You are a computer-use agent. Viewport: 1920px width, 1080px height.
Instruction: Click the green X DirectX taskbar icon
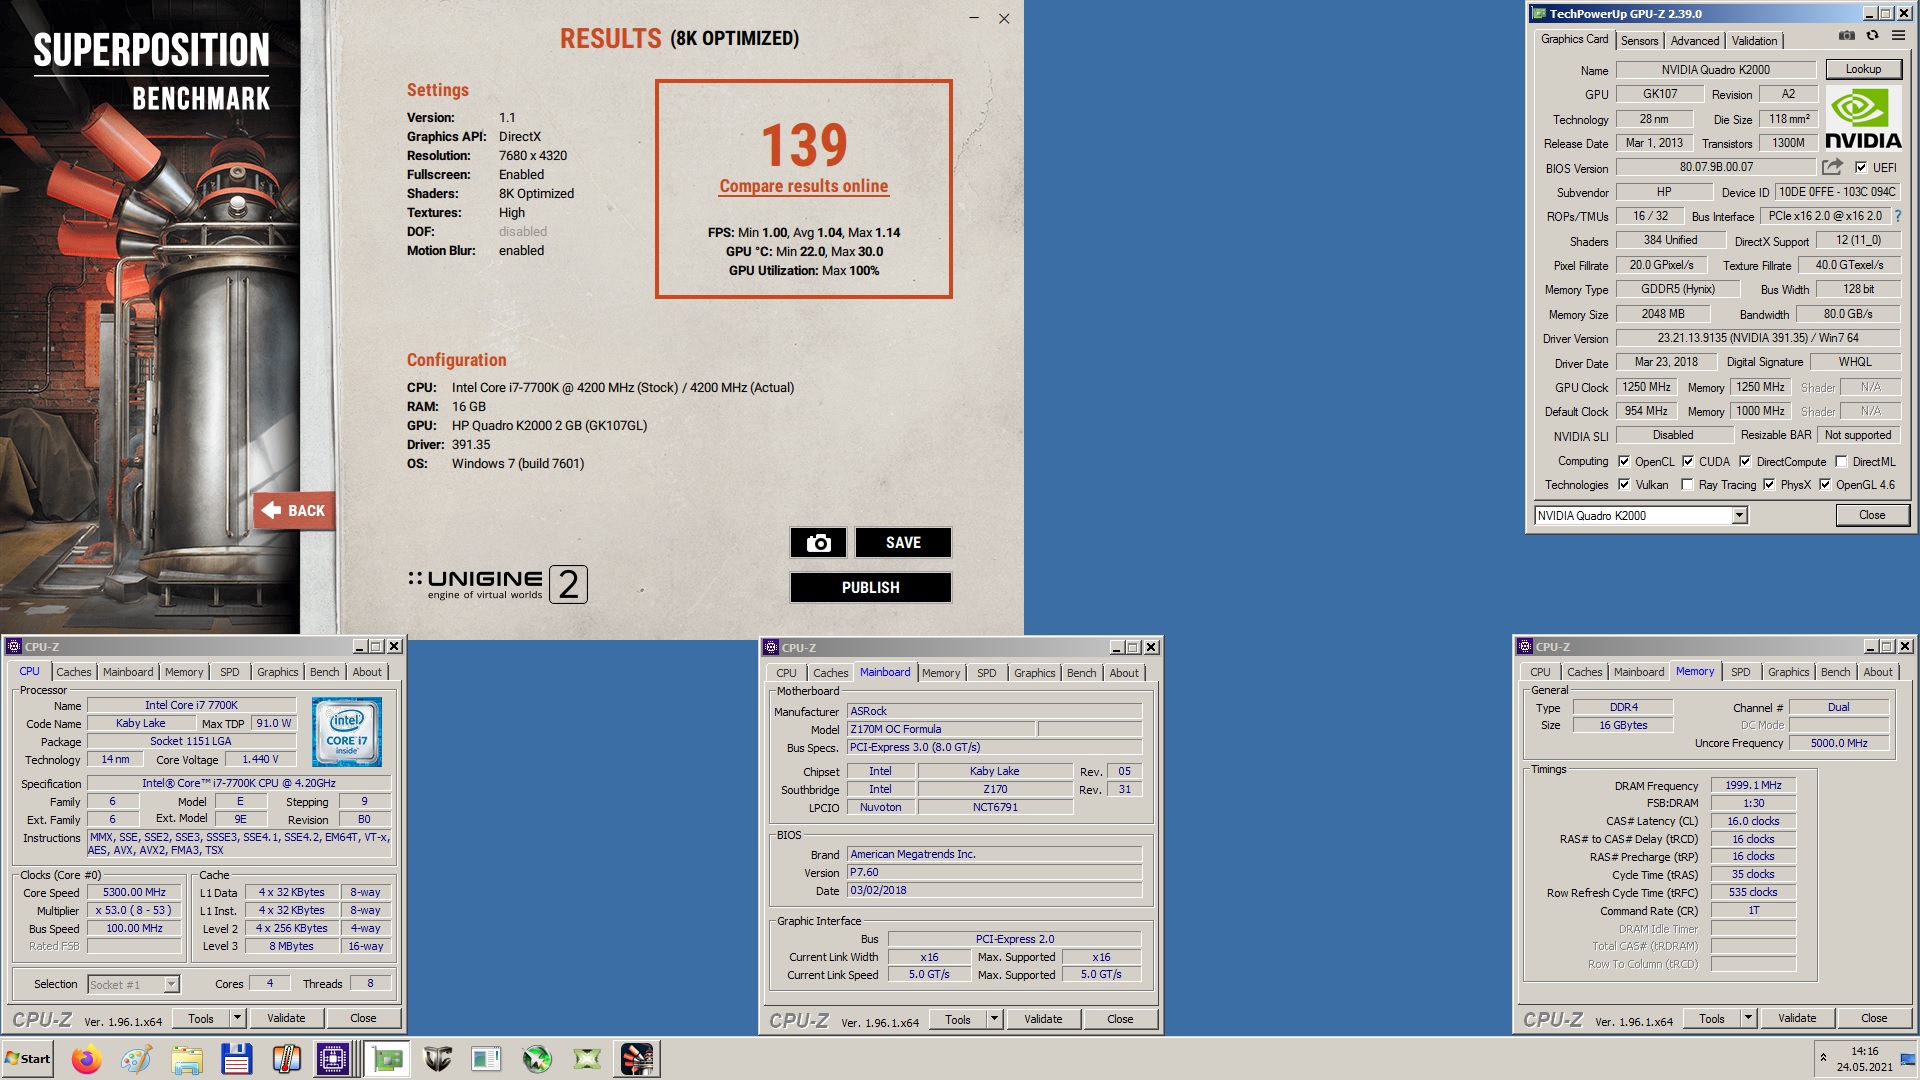click(x=587, y=1059)
